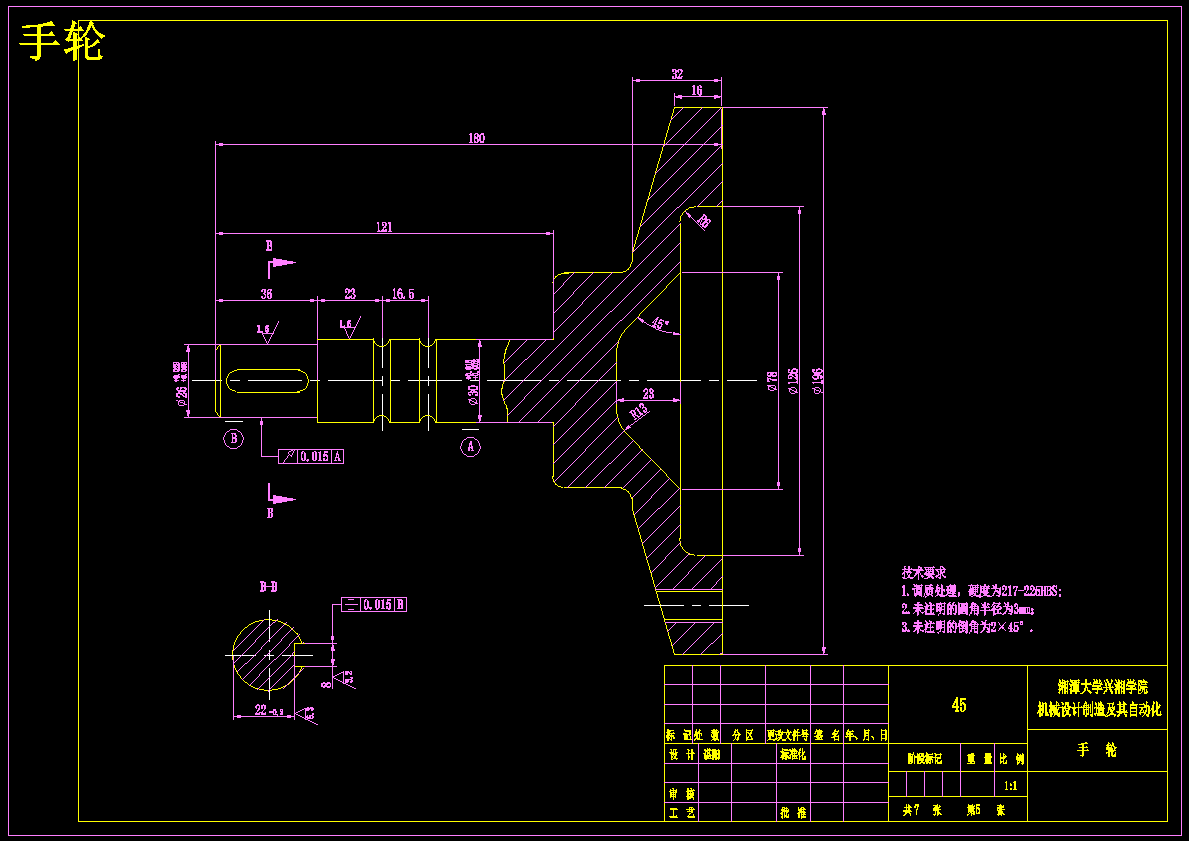The width and height of the screenshot is (1189, 841).
Task: Click the 0.015 B symmetry tolerance frame
Action: pyautogui.click(x=374, y=604)
